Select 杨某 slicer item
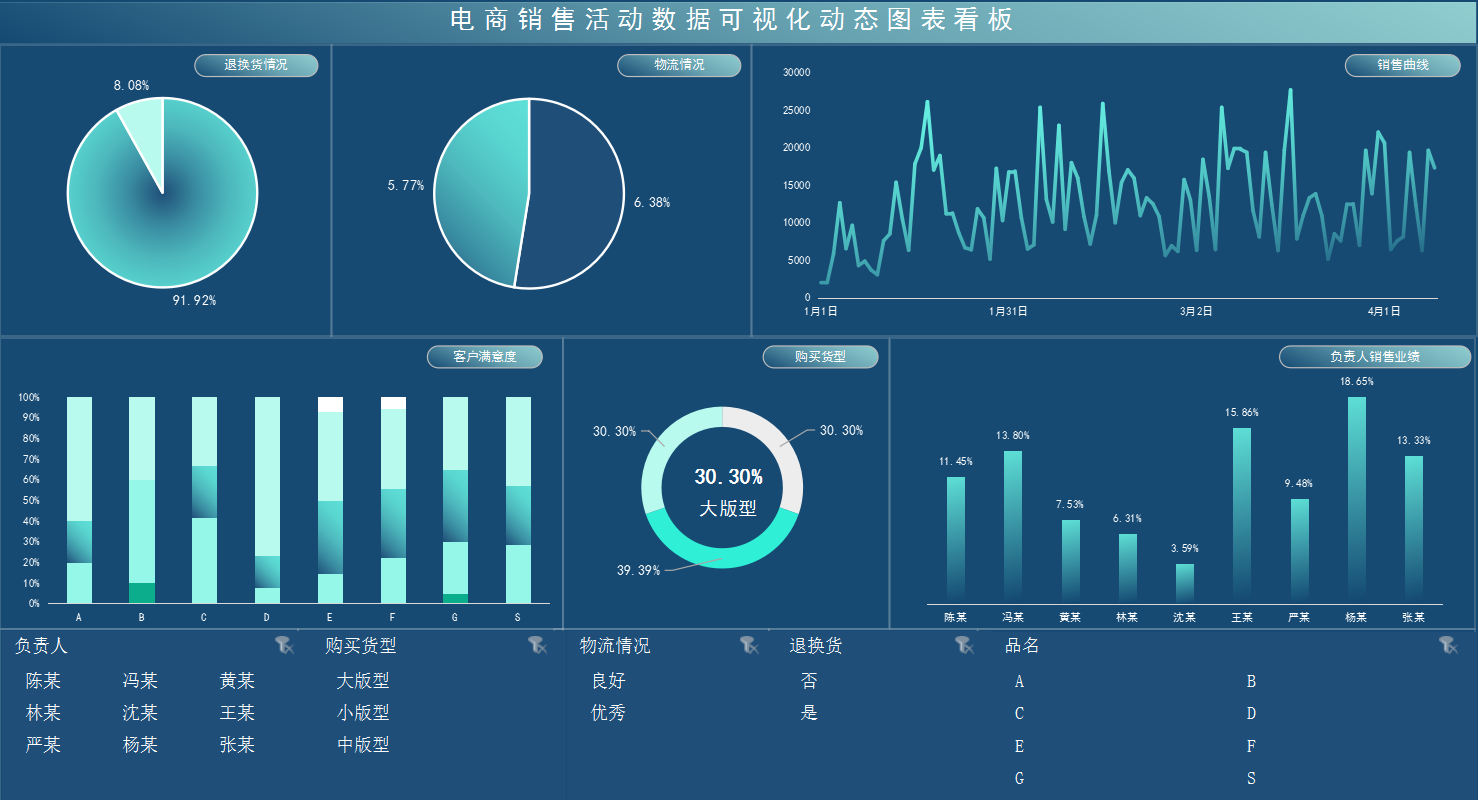Screen dimensions: 1478x800 tap(140, 745)
